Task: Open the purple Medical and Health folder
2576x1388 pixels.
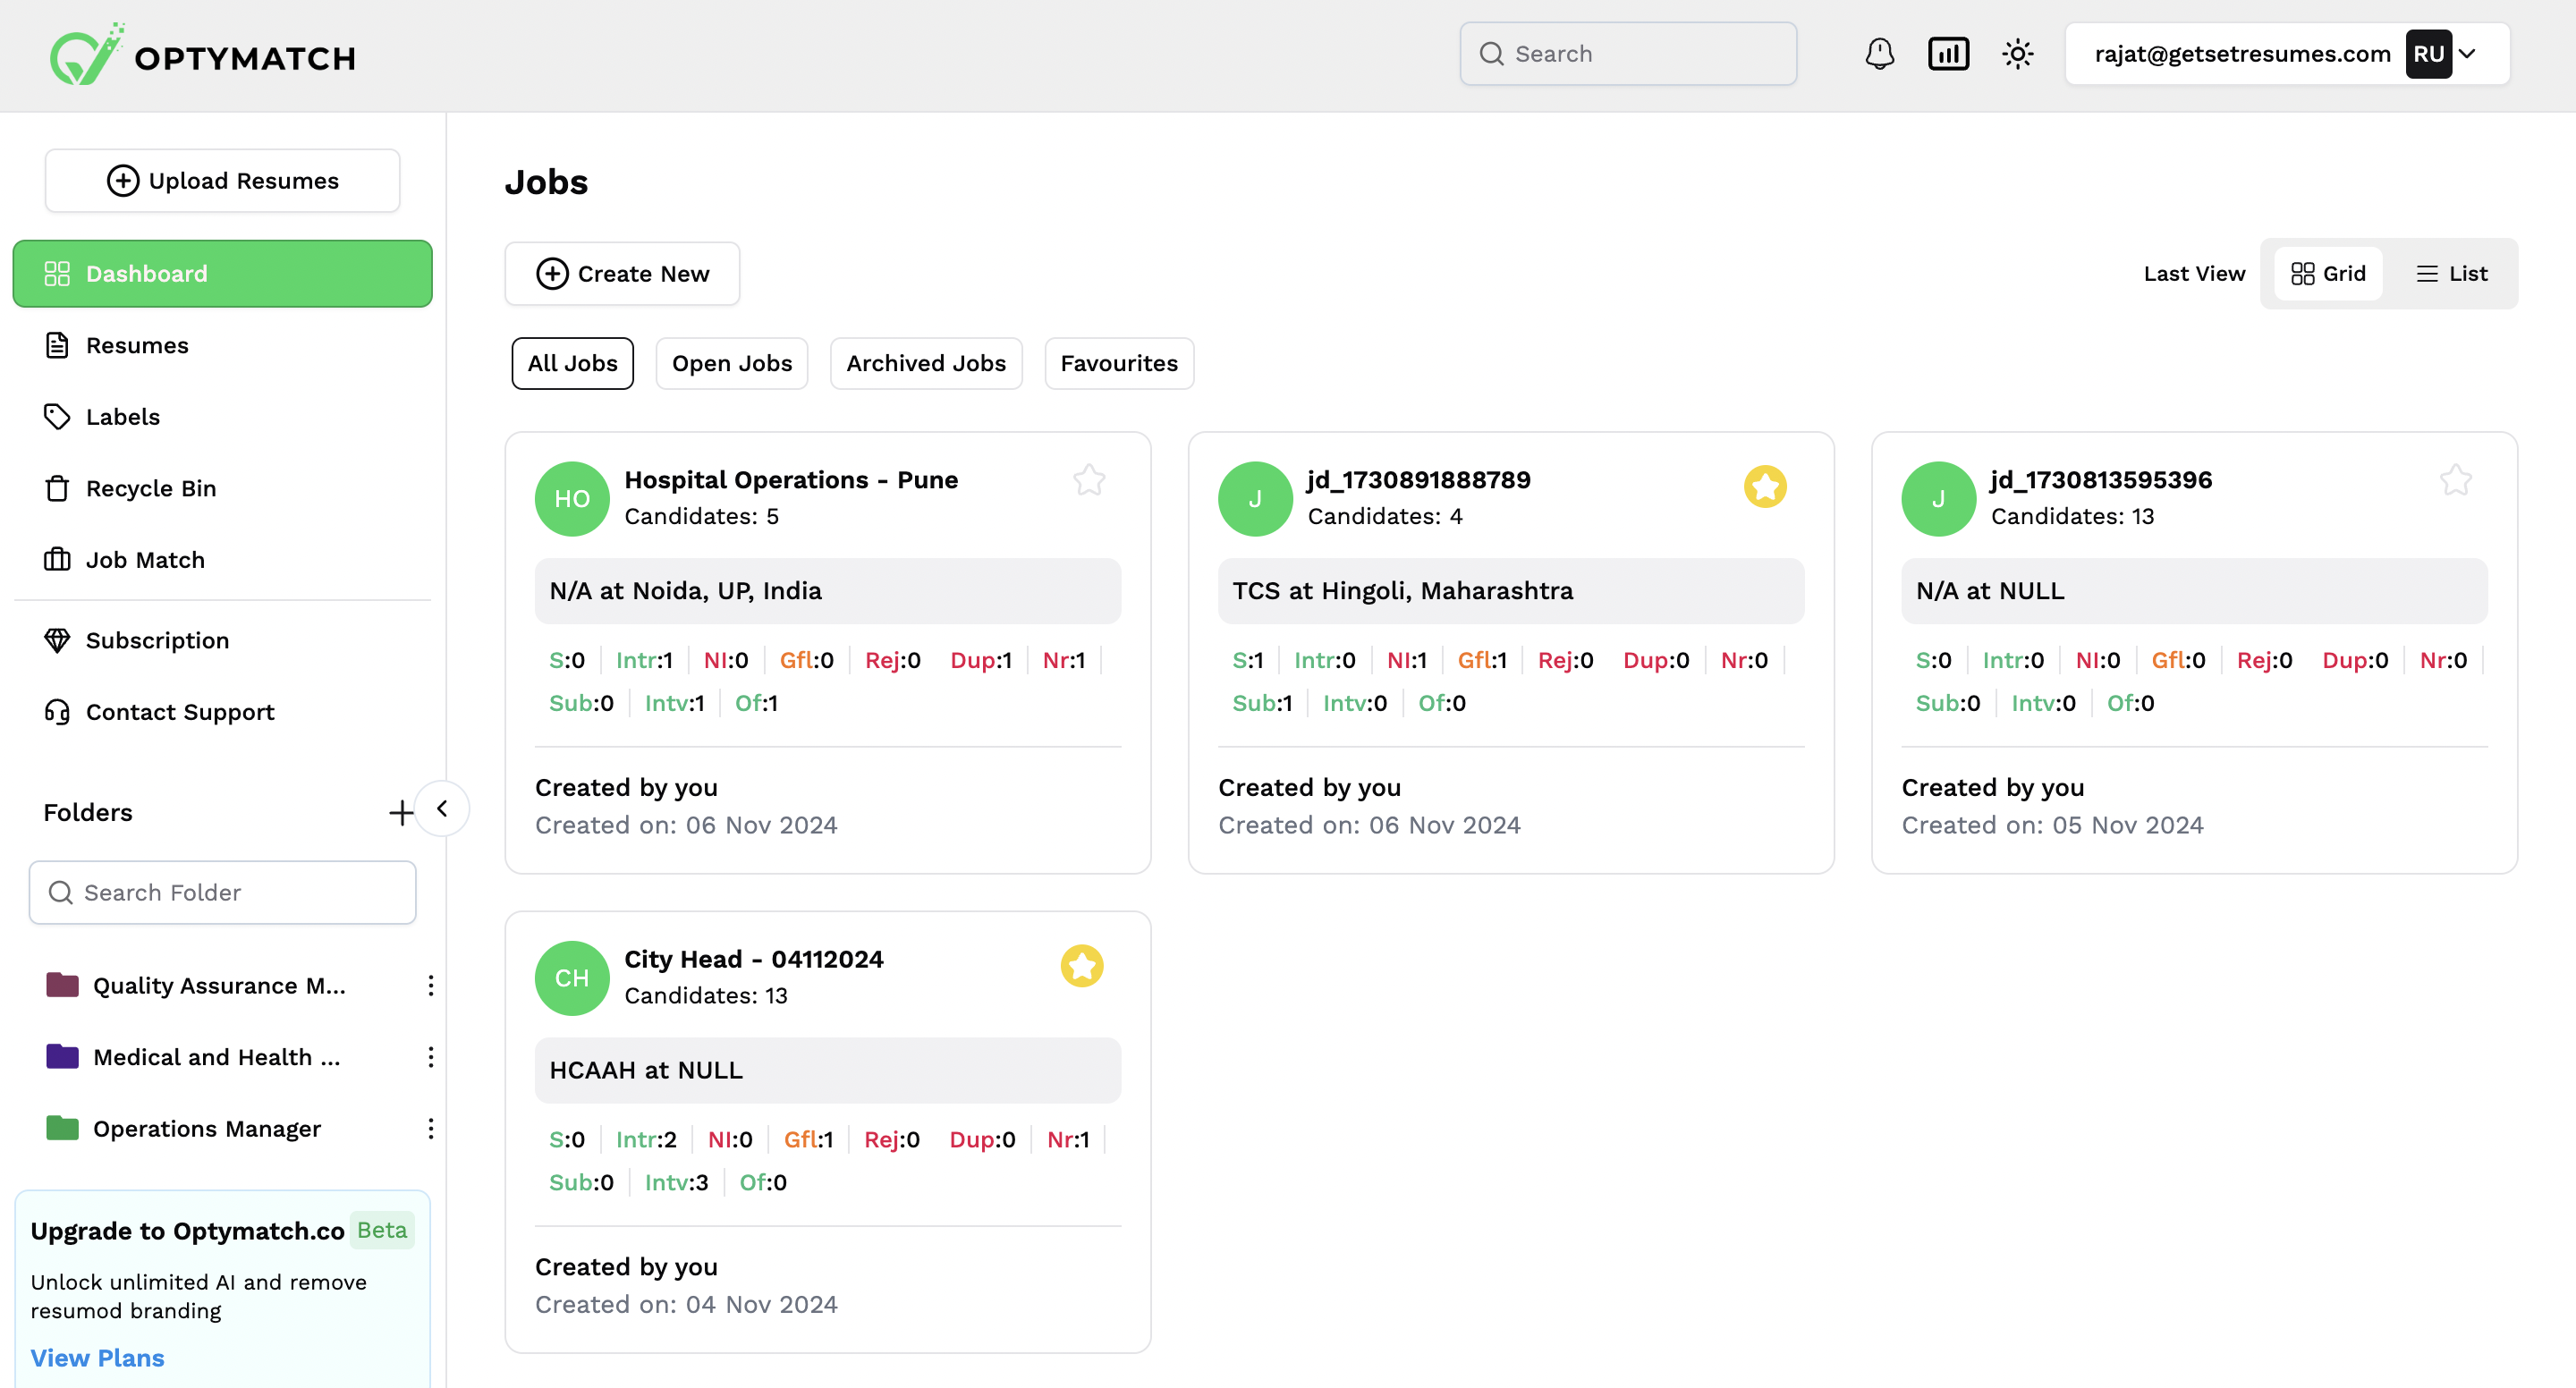Action: pos(215,1057)
